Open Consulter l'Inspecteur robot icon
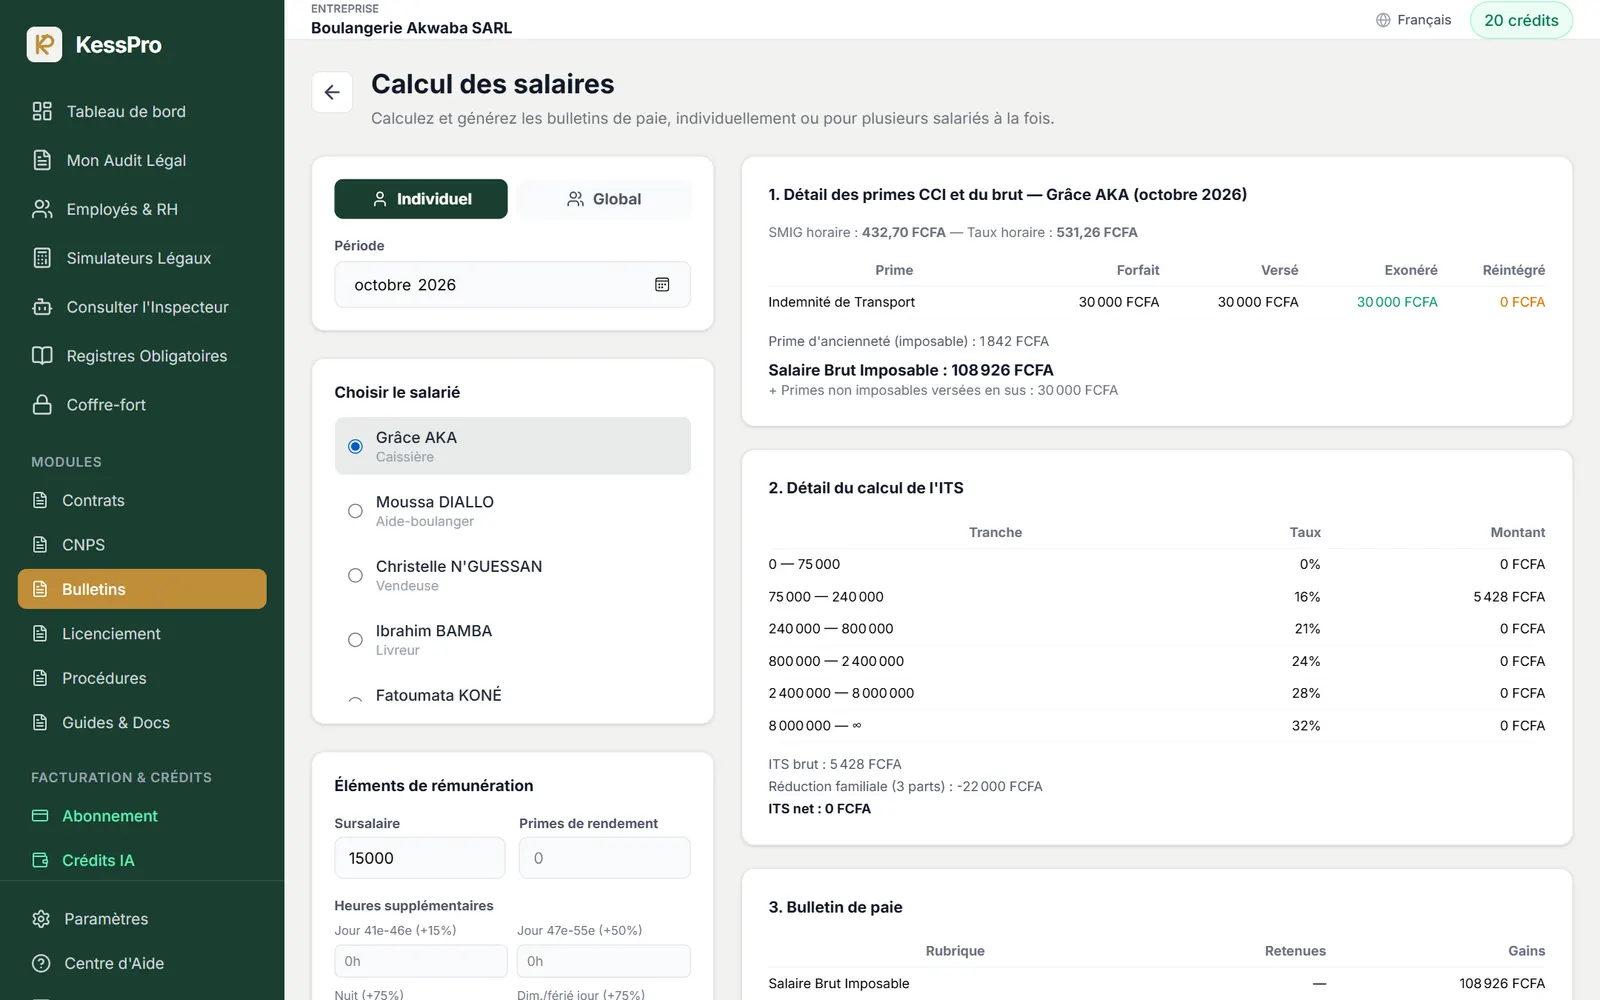The image size is (1600, 1000). pos(42,307)
